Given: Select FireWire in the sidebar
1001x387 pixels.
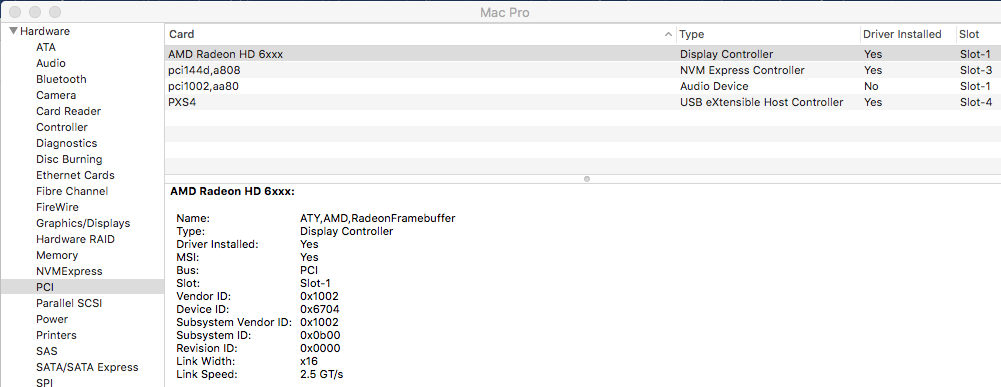Looking at the screenshot, I should (x=57, y=207).
